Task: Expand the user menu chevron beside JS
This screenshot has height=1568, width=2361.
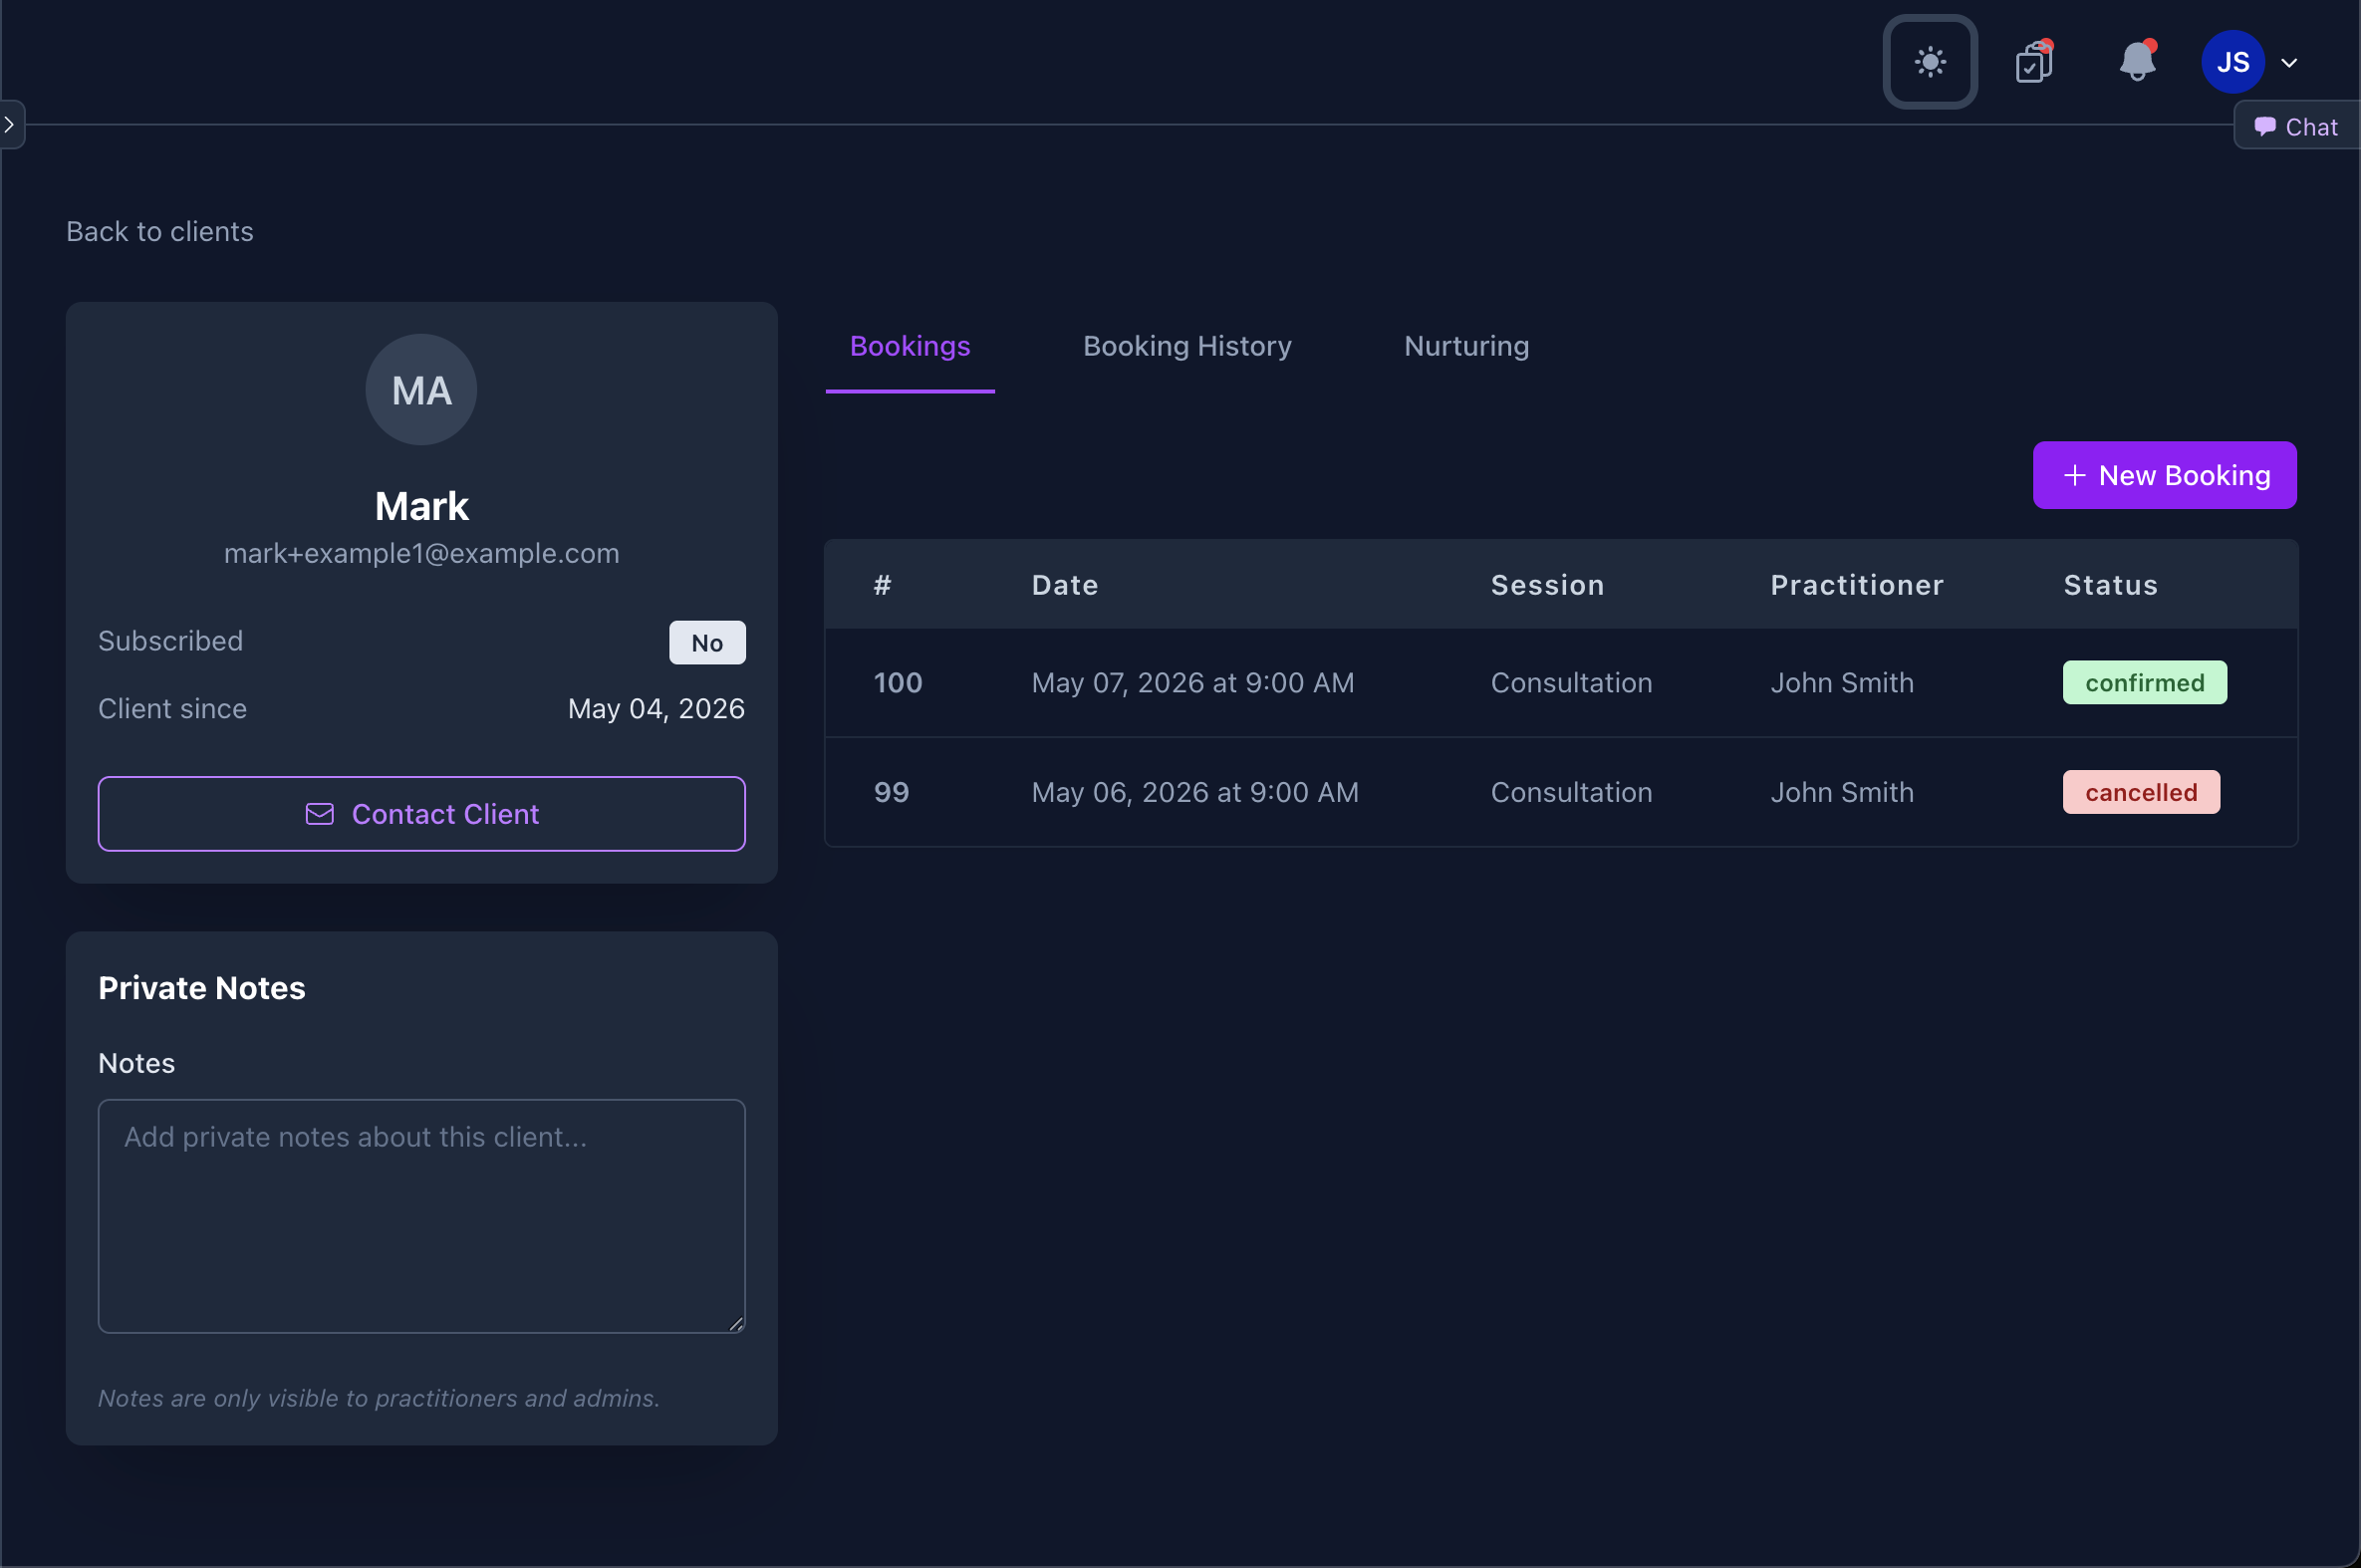Action: 2288,63
